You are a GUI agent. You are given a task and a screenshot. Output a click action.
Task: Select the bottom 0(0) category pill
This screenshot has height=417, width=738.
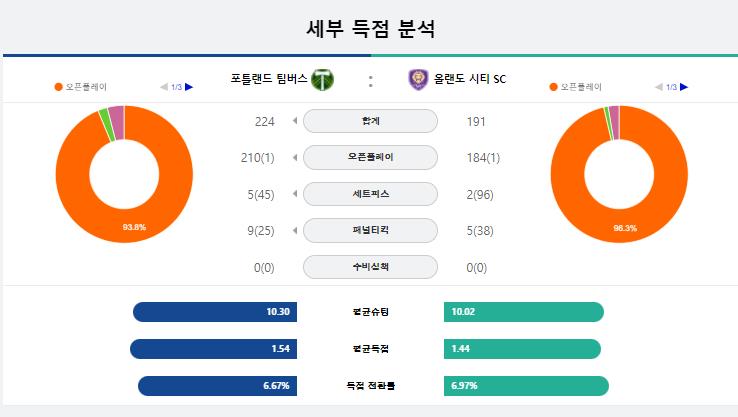pyautogui.click(x=370, y=267)
